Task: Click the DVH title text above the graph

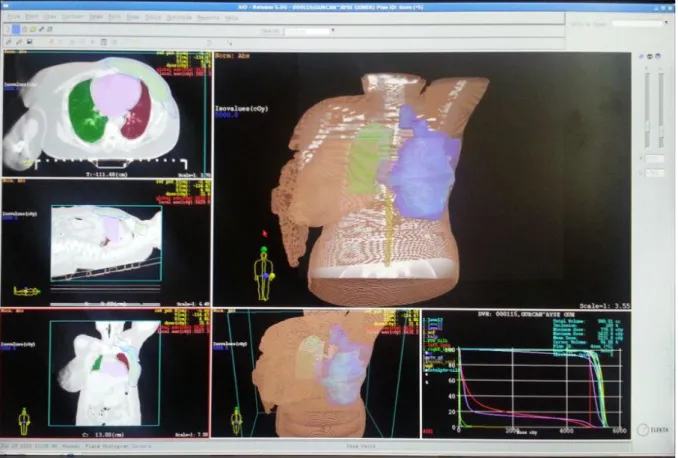Action: pyautogui.click(x=526, y=314)
